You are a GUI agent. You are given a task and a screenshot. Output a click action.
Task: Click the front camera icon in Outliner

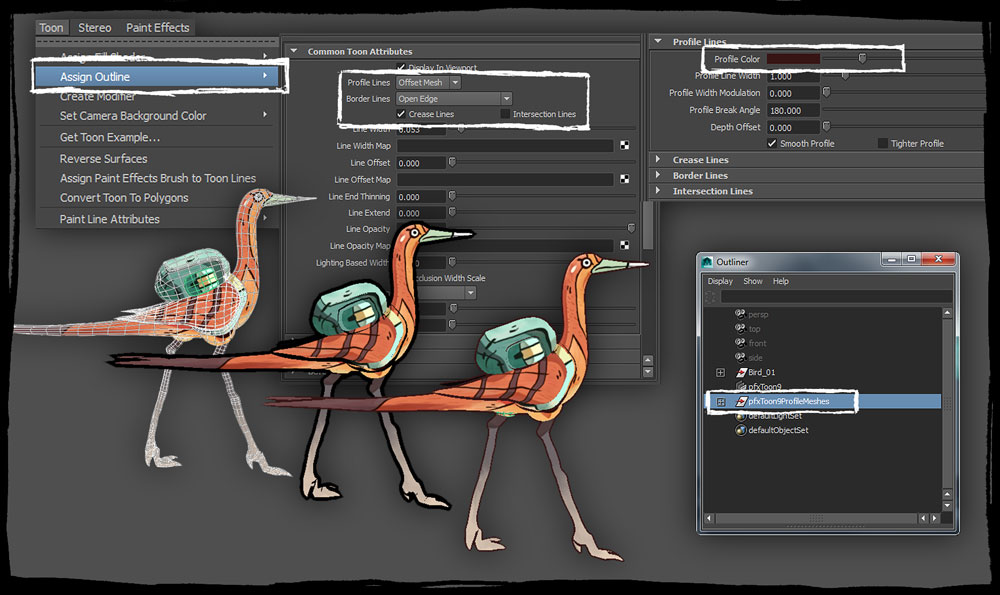740,342
